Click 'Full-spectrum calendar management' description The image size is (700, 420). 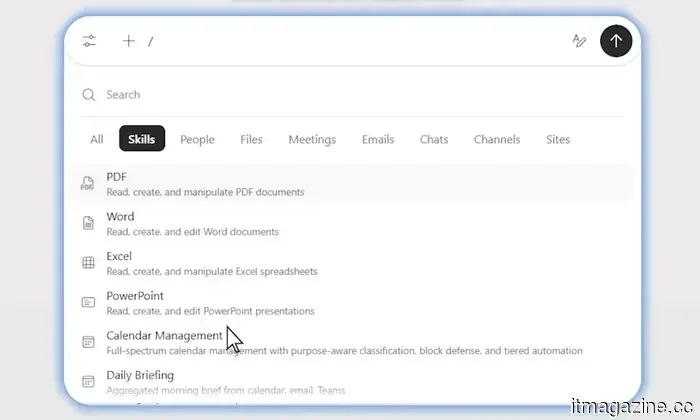pyautogui.click(x=344, y=351)
